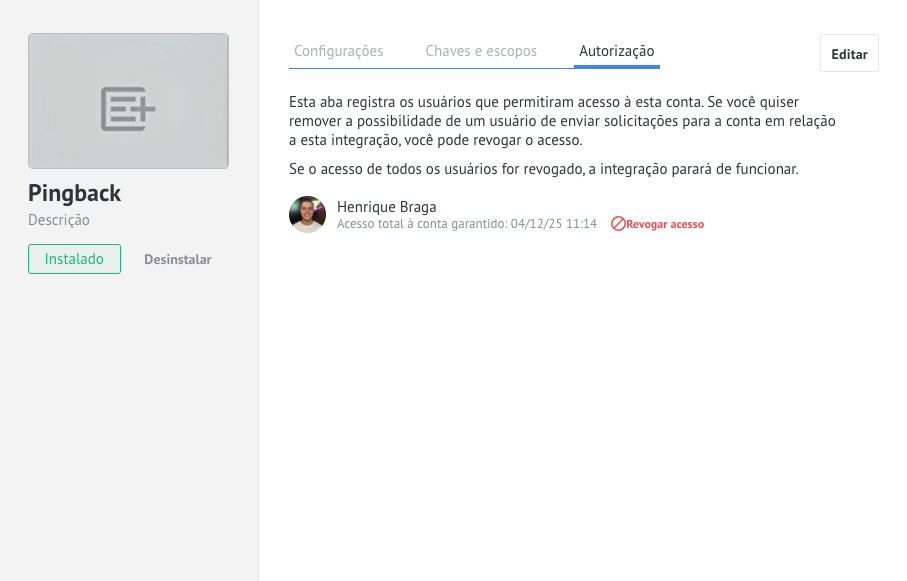Revoke access via the Revogar acesso link
Viewport: 907px width, 581px height.
(664, 224)
